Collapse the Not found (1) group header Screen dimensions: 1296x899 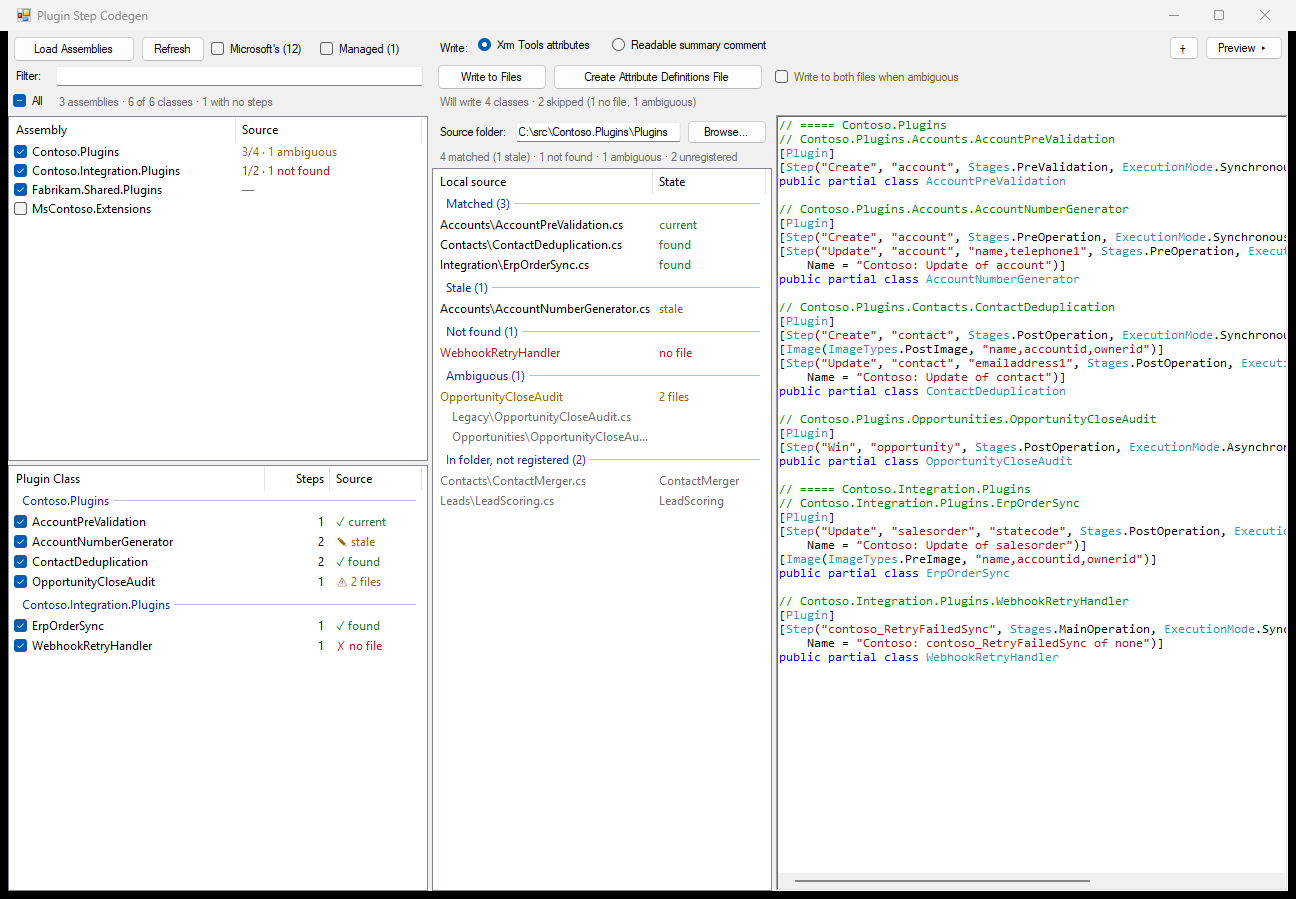[x=481, y=332]
